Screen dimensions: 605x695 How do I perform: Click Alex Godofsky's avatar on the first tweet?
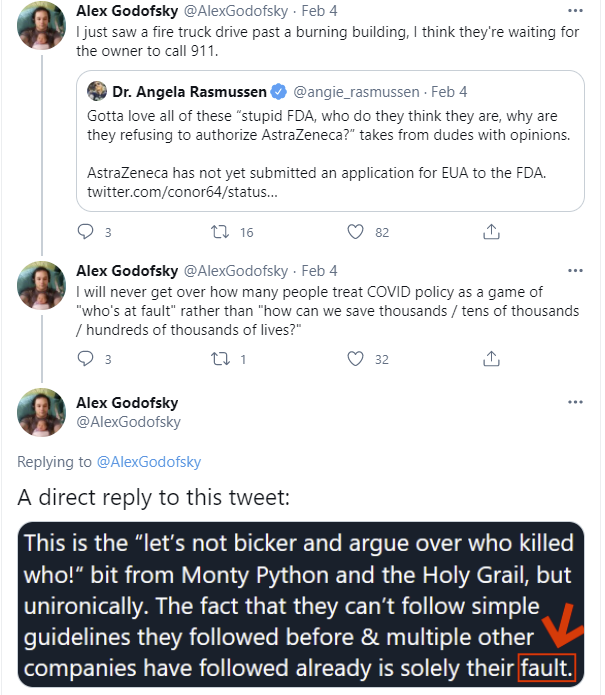click(42, 29)
